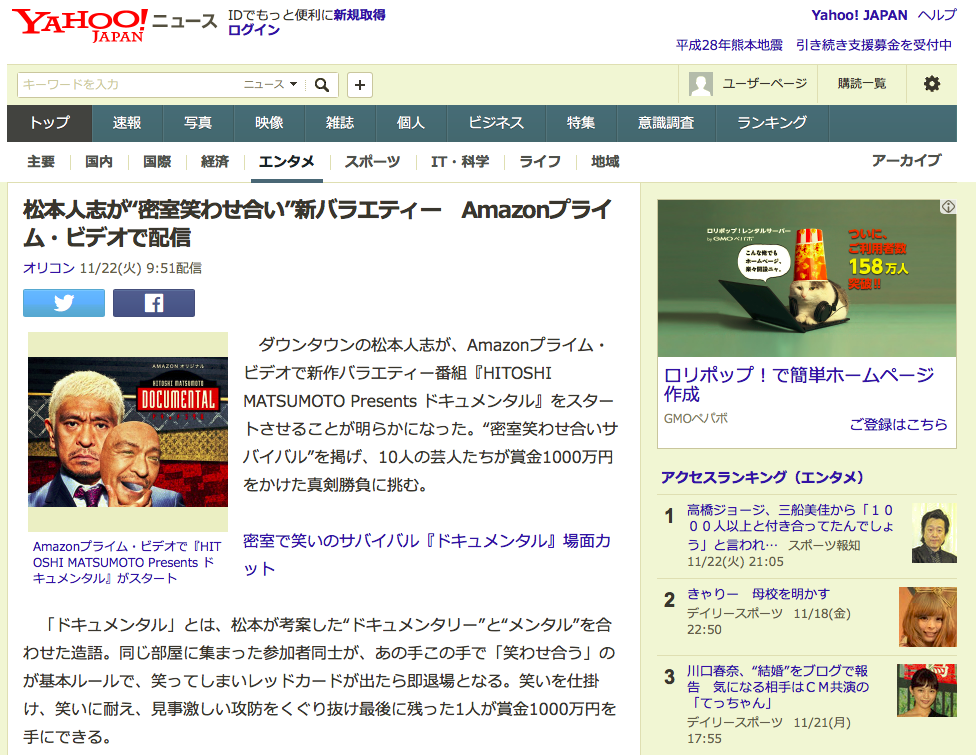Click the image caption link under photo
Image resolution: width=976 pixels, height=755 pixels.
[127, 562]
